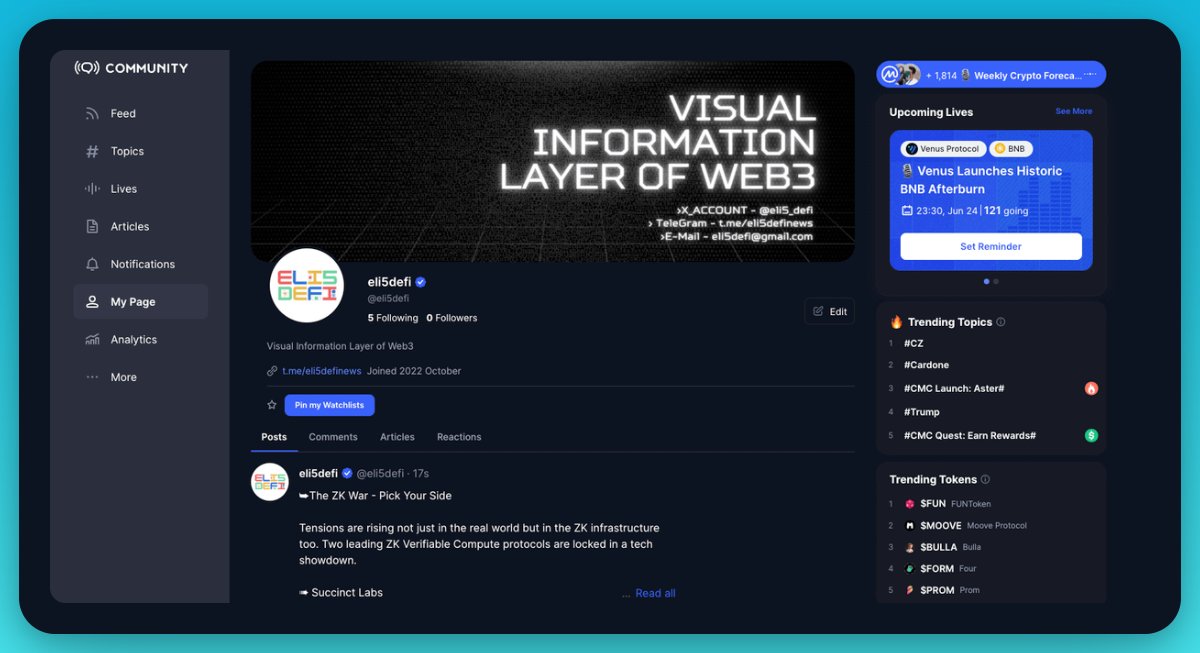This screenshot has height=653, width=1200.
Task: Click the 0 Followers count
Action: point(452,318)
